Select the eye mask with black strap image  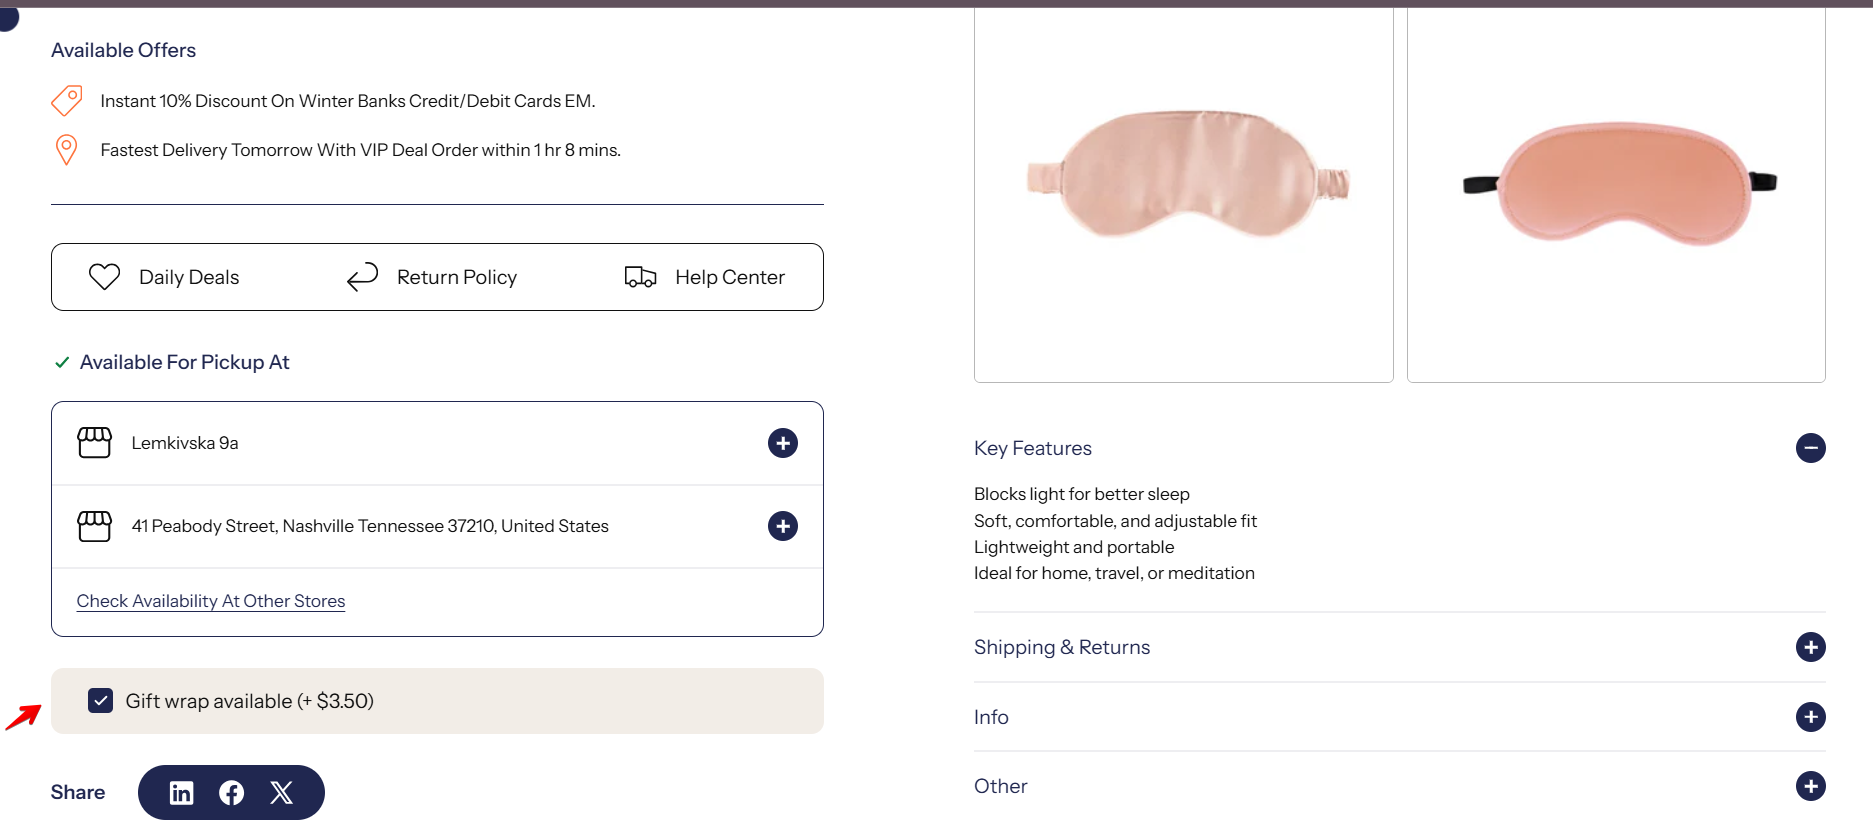pyautogui.click(x=1616, y=190)
